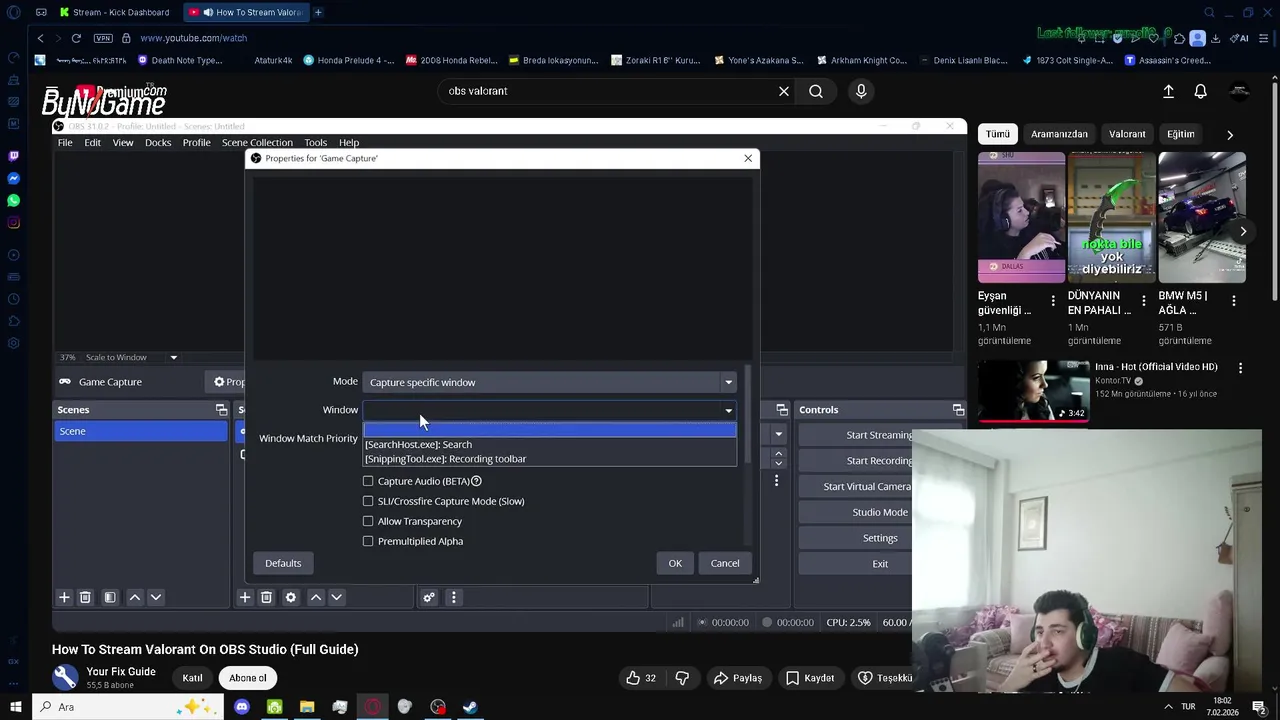Enable SLI/Crossfire Capture Mode checkbox

368,501
